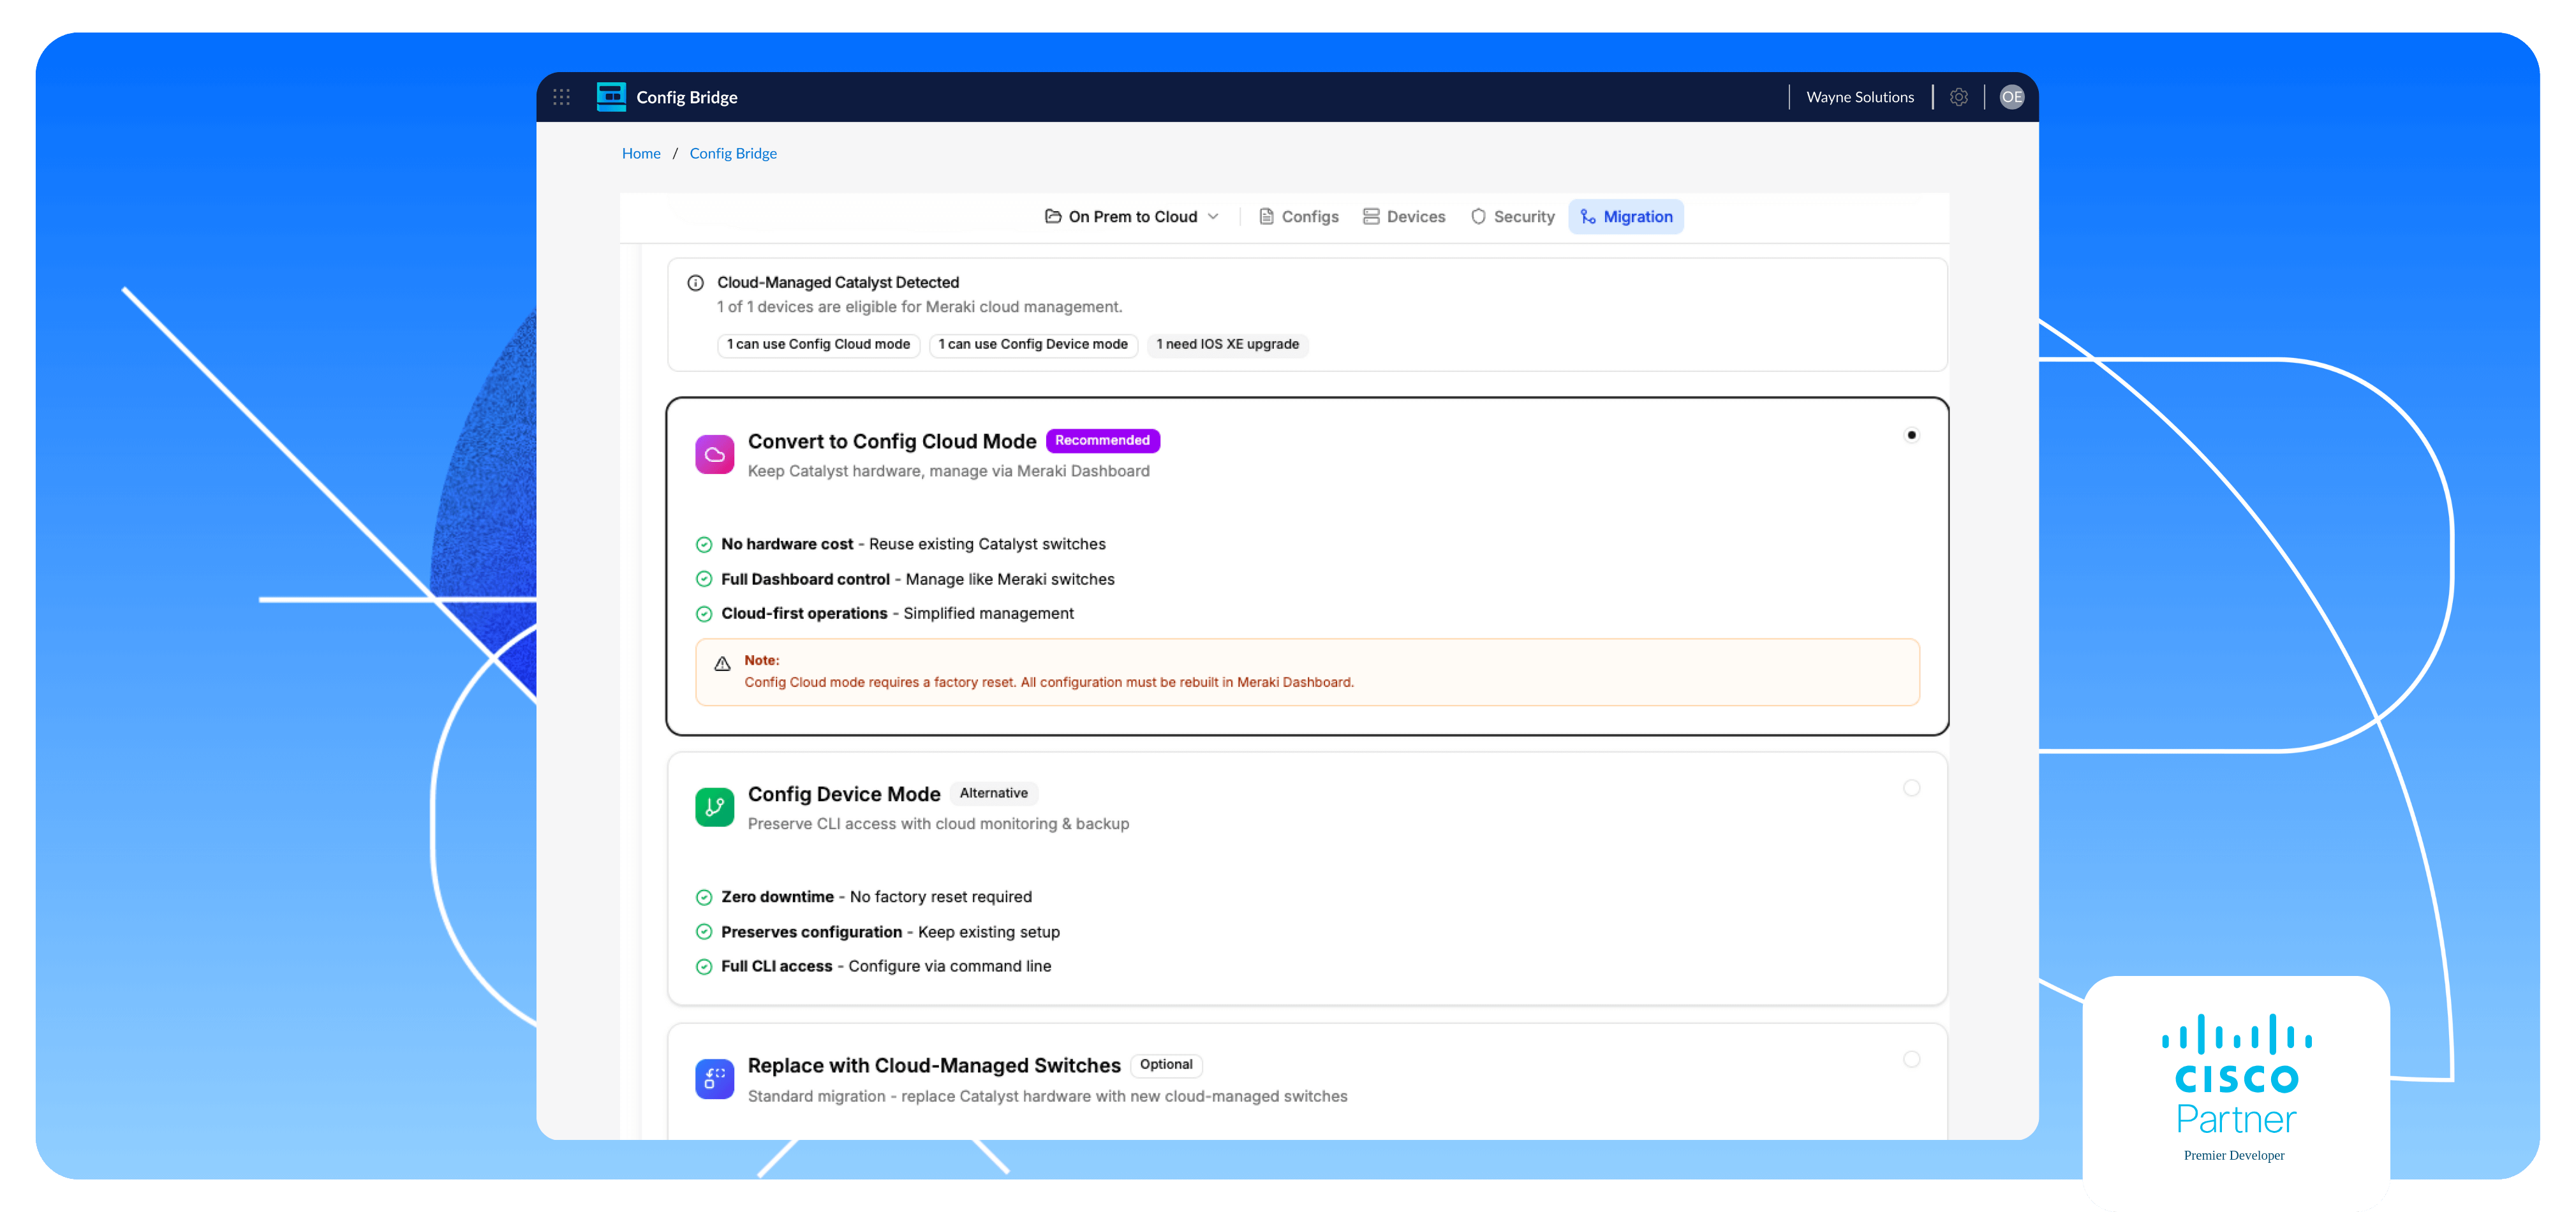Select the Replace with Cloud-Managed Switches radio button
This screenshot has width=2576, height=1212.
tap(1911, 1059)
